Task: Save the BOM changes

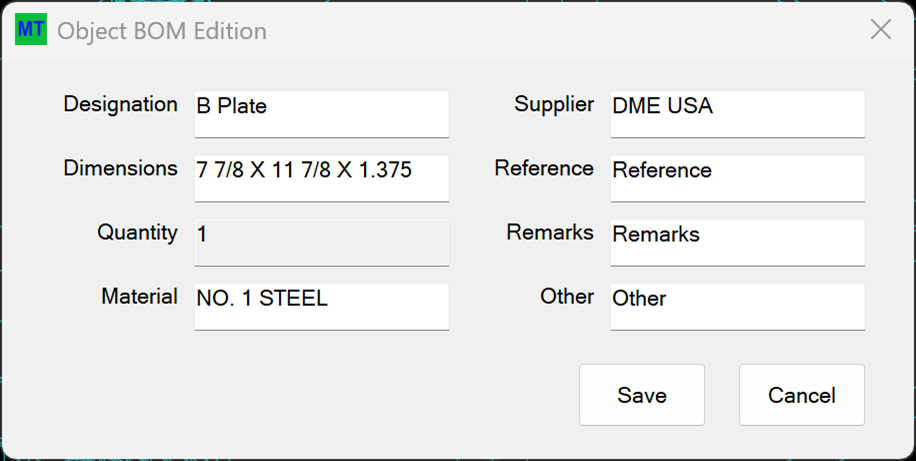Action: [641, 395]
